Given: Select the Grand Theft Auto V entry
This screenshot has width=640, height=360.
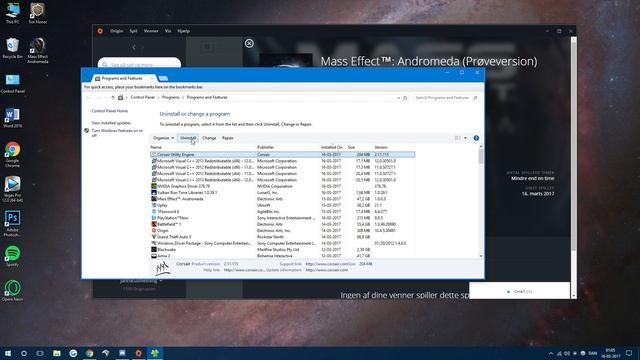Looking at the screenshot, I should click(282, 237).
